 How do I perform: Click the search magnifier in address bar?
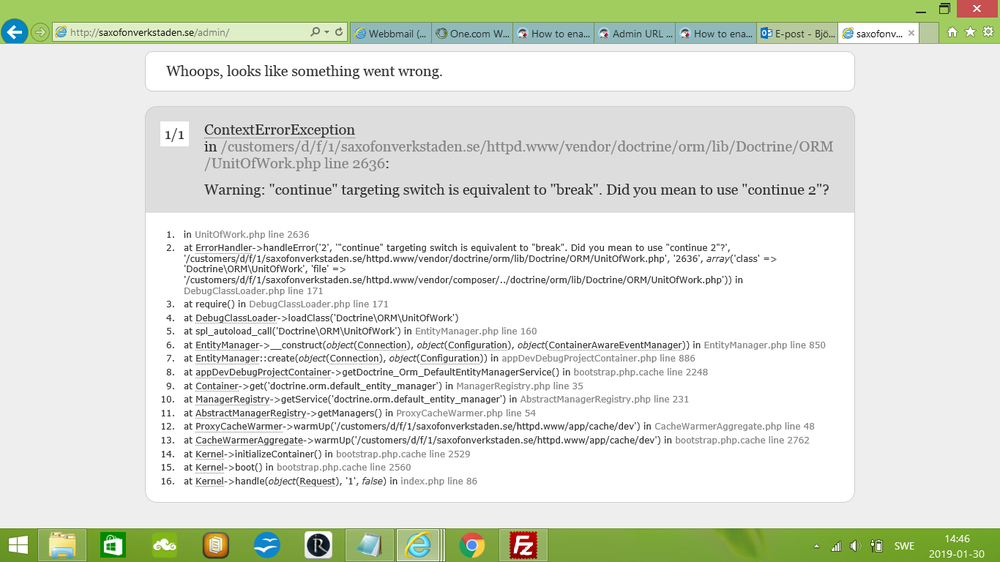pyautogui.click(x=314, y=32)
